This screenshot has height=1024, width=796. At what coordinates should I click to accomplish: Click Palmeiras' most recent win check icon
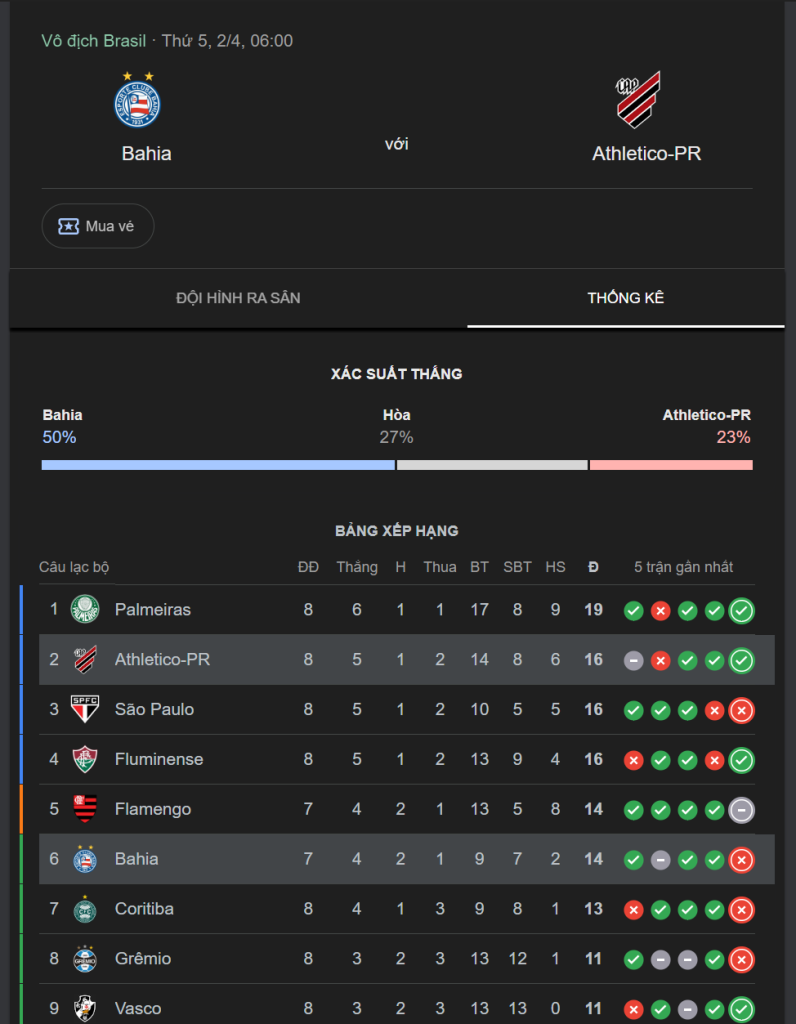pyautogui.click(x=741, y=610)
